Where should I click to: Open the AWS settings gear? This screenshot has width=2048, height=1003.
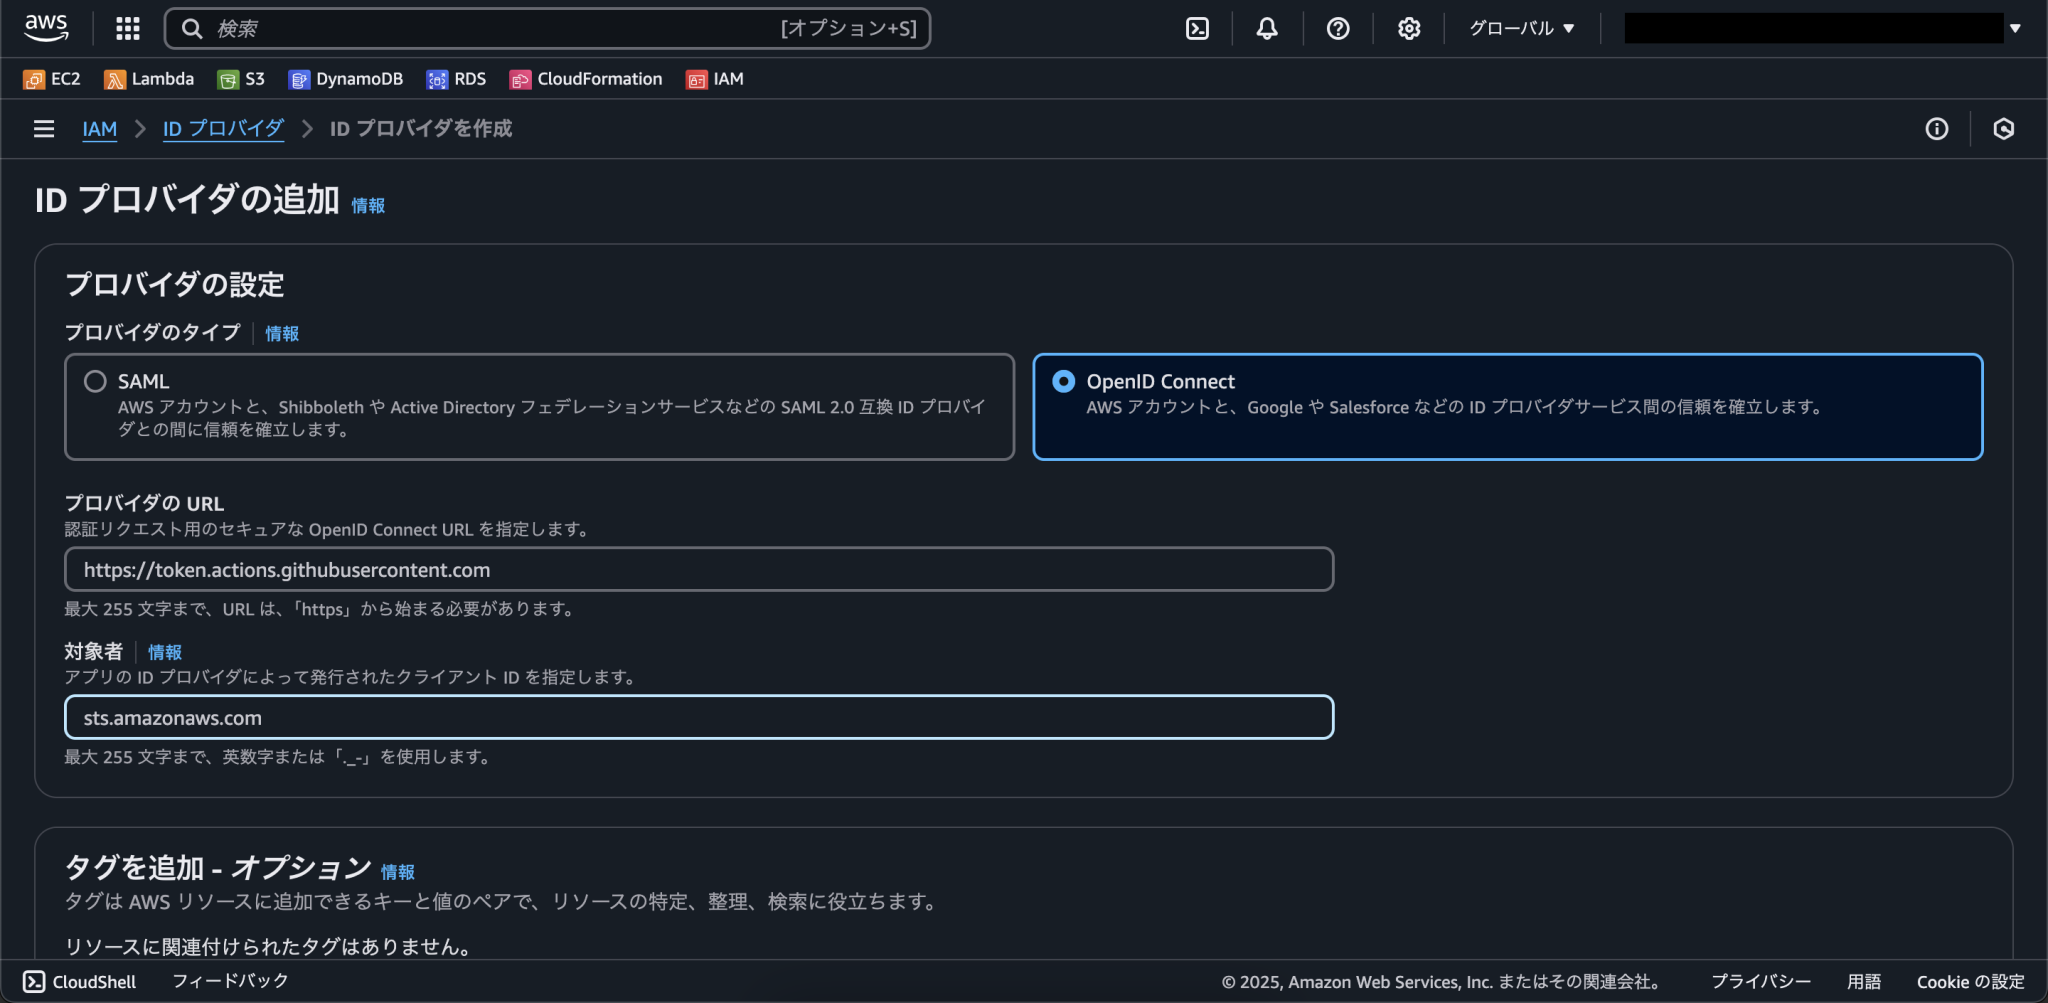[x=1408, y=28]
